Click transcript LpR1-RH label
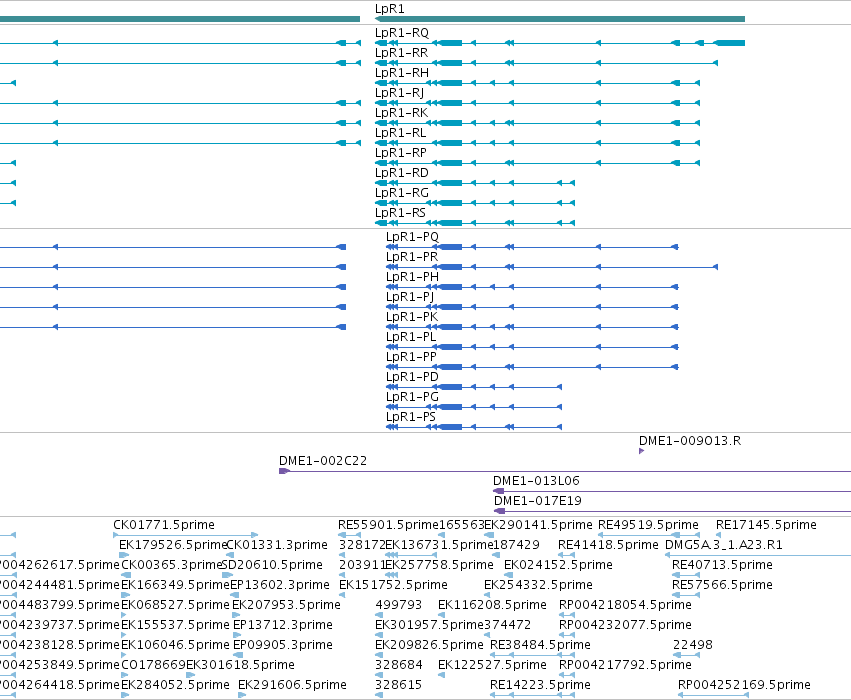The image size is (851, 700). coord(402,73)
